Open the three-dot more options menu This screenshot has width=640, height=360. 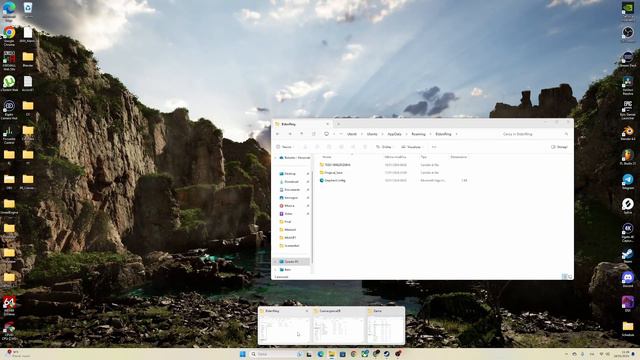(434, 147)
